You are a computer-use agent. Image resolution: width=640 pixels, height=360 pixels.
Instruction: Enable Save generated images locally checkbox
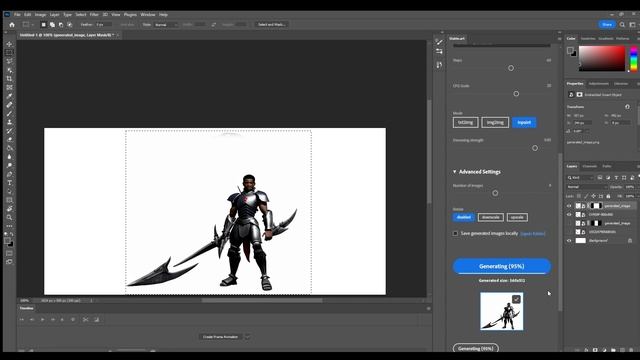pyautogui.click(x=455, y=233)
